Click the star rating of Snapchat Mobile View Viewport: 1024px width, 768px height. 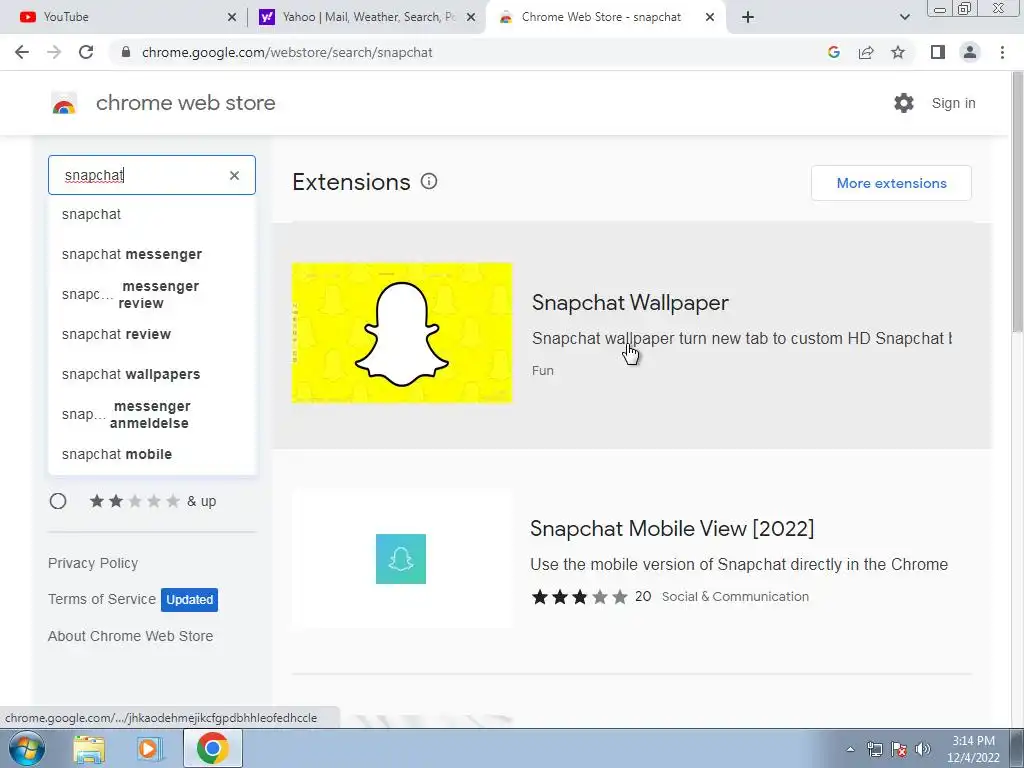pyautogui.click(x=580, y=597)
